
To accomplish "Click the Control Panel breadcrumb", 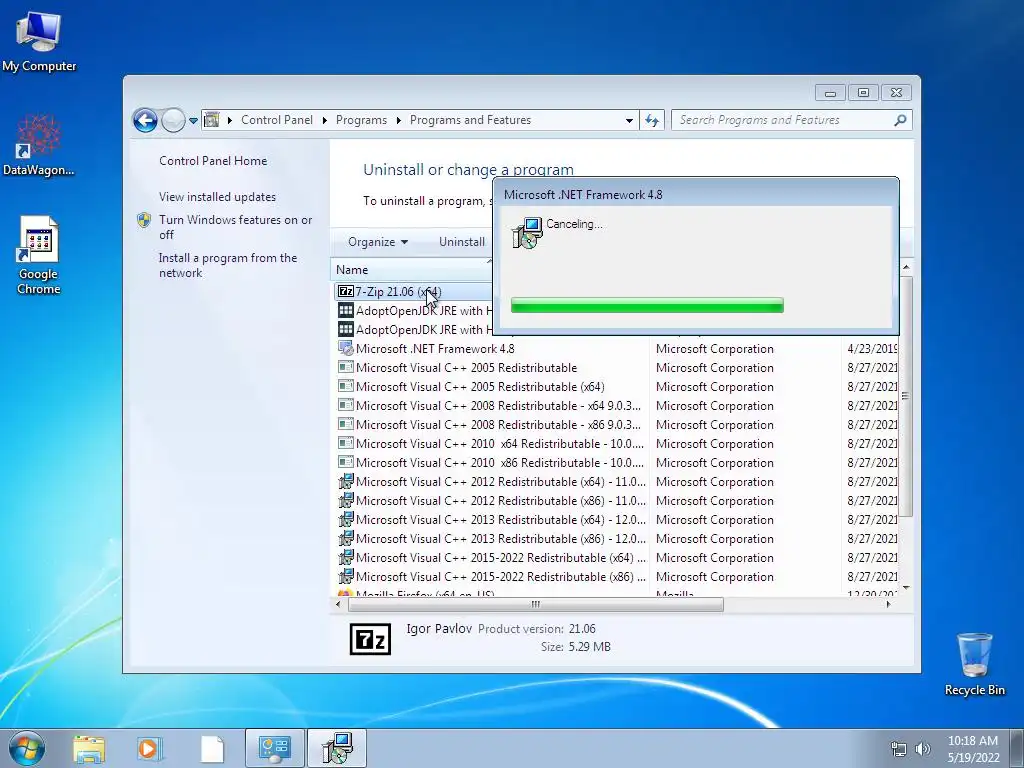I will (277, 120).
